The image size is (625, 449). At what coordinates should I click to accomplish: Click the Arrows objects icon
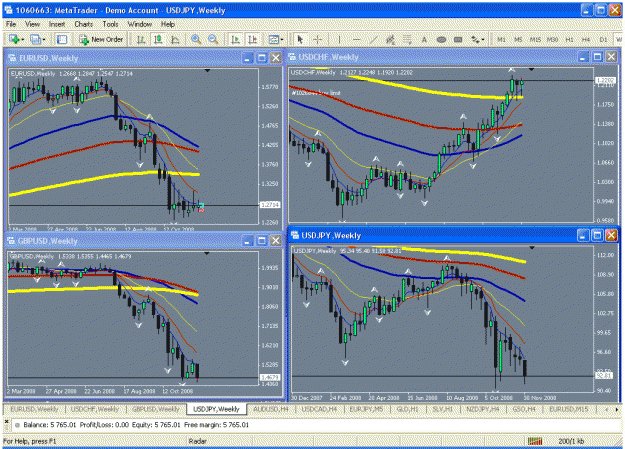pos(476,39)
